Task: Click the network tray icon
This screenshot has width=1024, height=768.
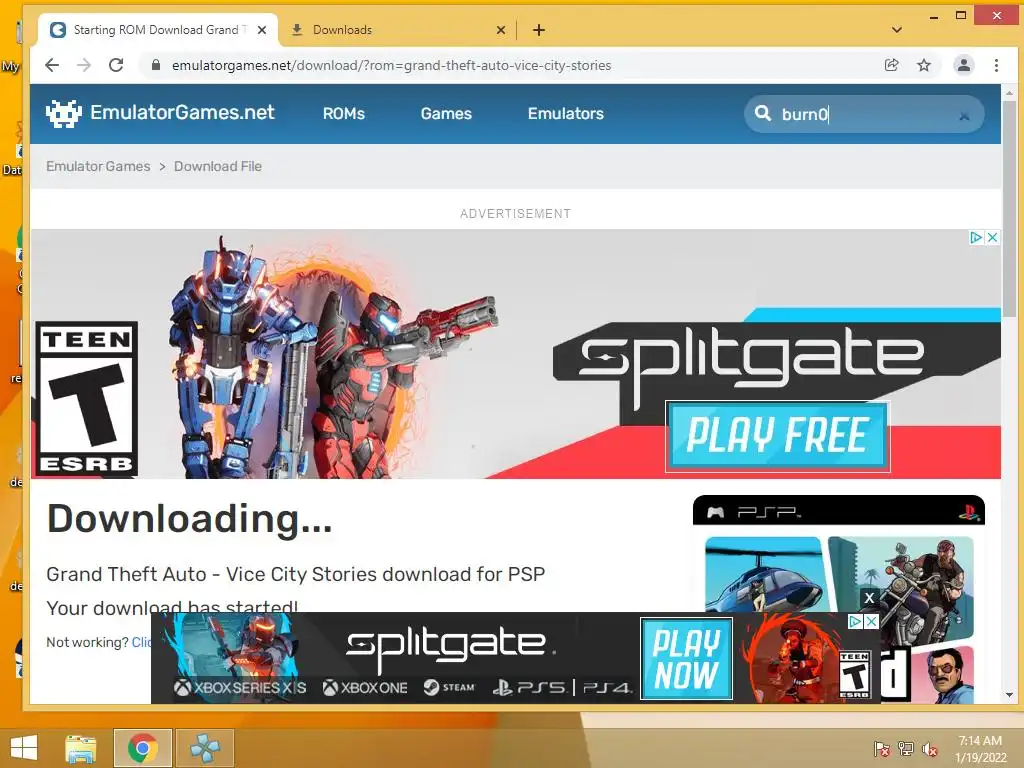Action: click(906, 748)
